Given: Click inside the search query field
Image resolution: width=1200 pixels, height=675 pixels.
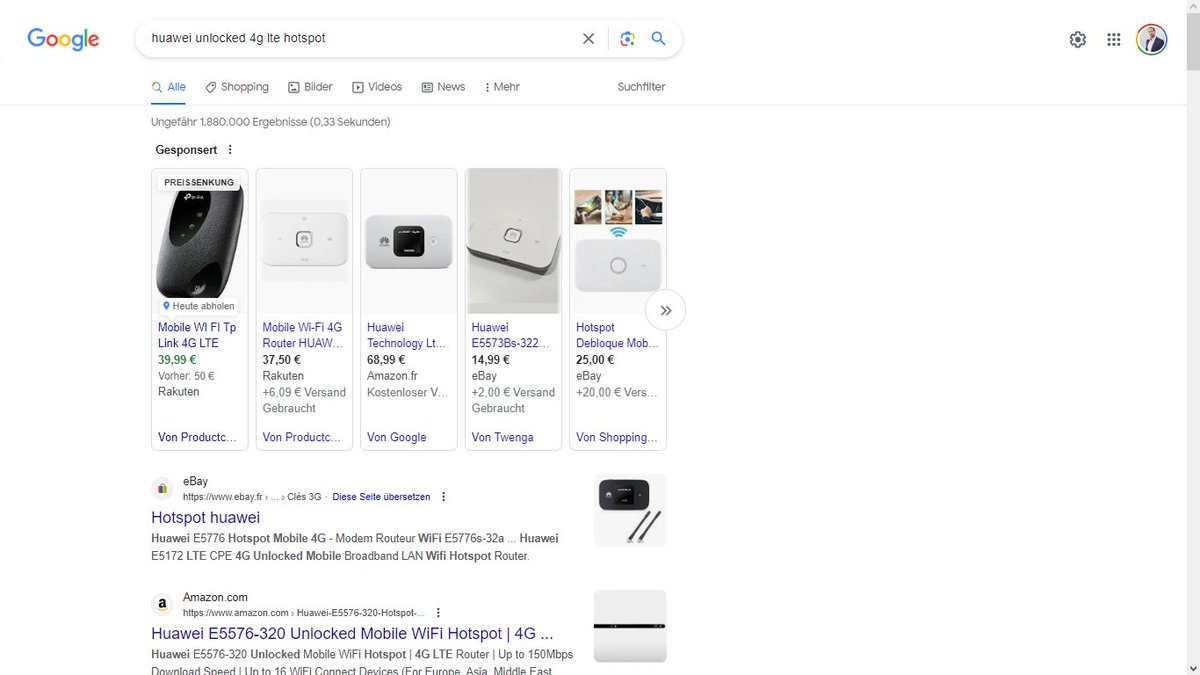Looking at the screenshot, I should (x=360, y=38).
